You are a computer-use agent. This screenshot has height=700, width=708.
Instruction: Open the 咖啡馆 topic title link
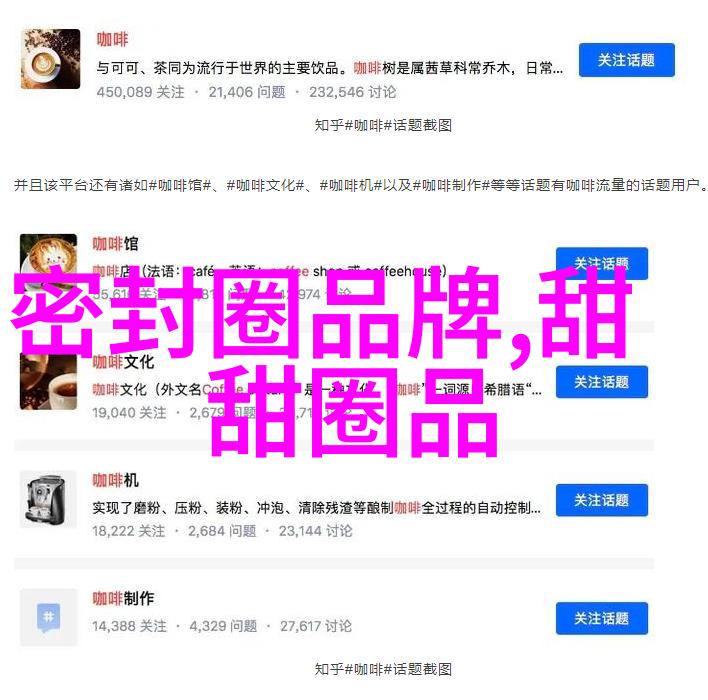pyautogui.click(x=116, y=244)
